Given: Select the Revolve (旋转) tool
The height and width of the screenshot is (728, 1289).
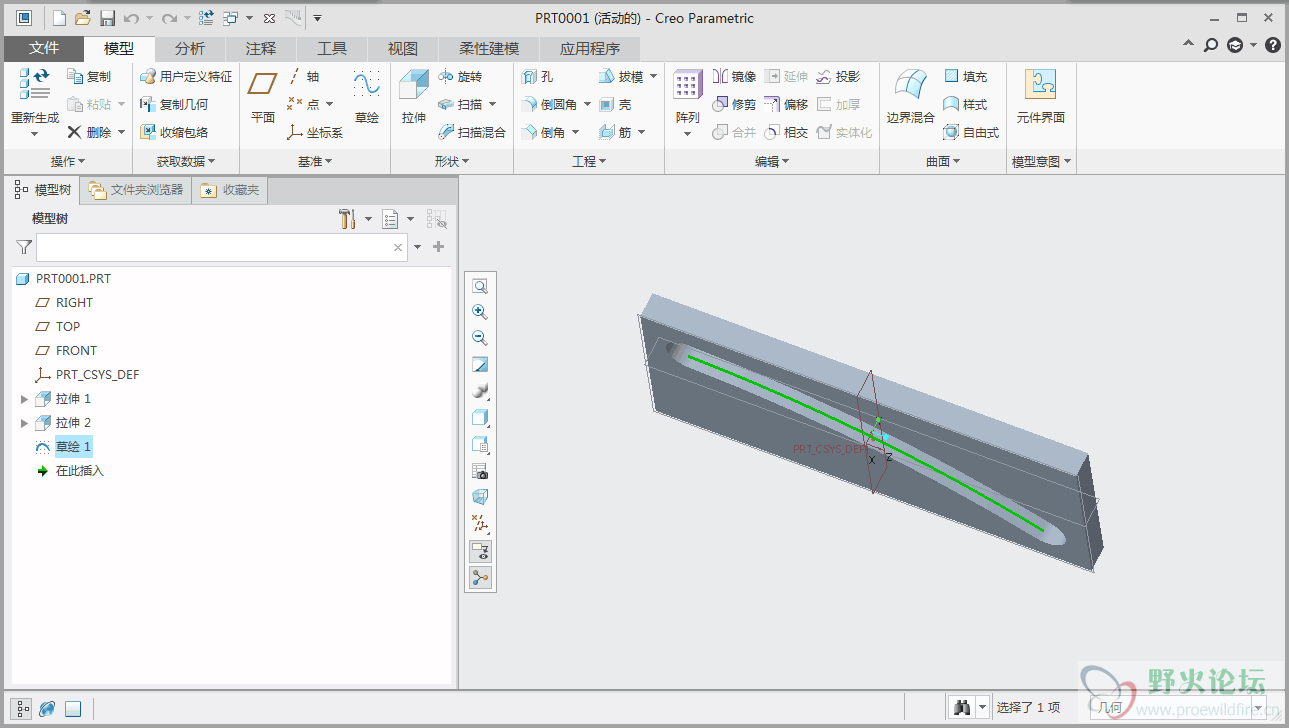Looking at the screenshot, I should [x=460, y=77].
